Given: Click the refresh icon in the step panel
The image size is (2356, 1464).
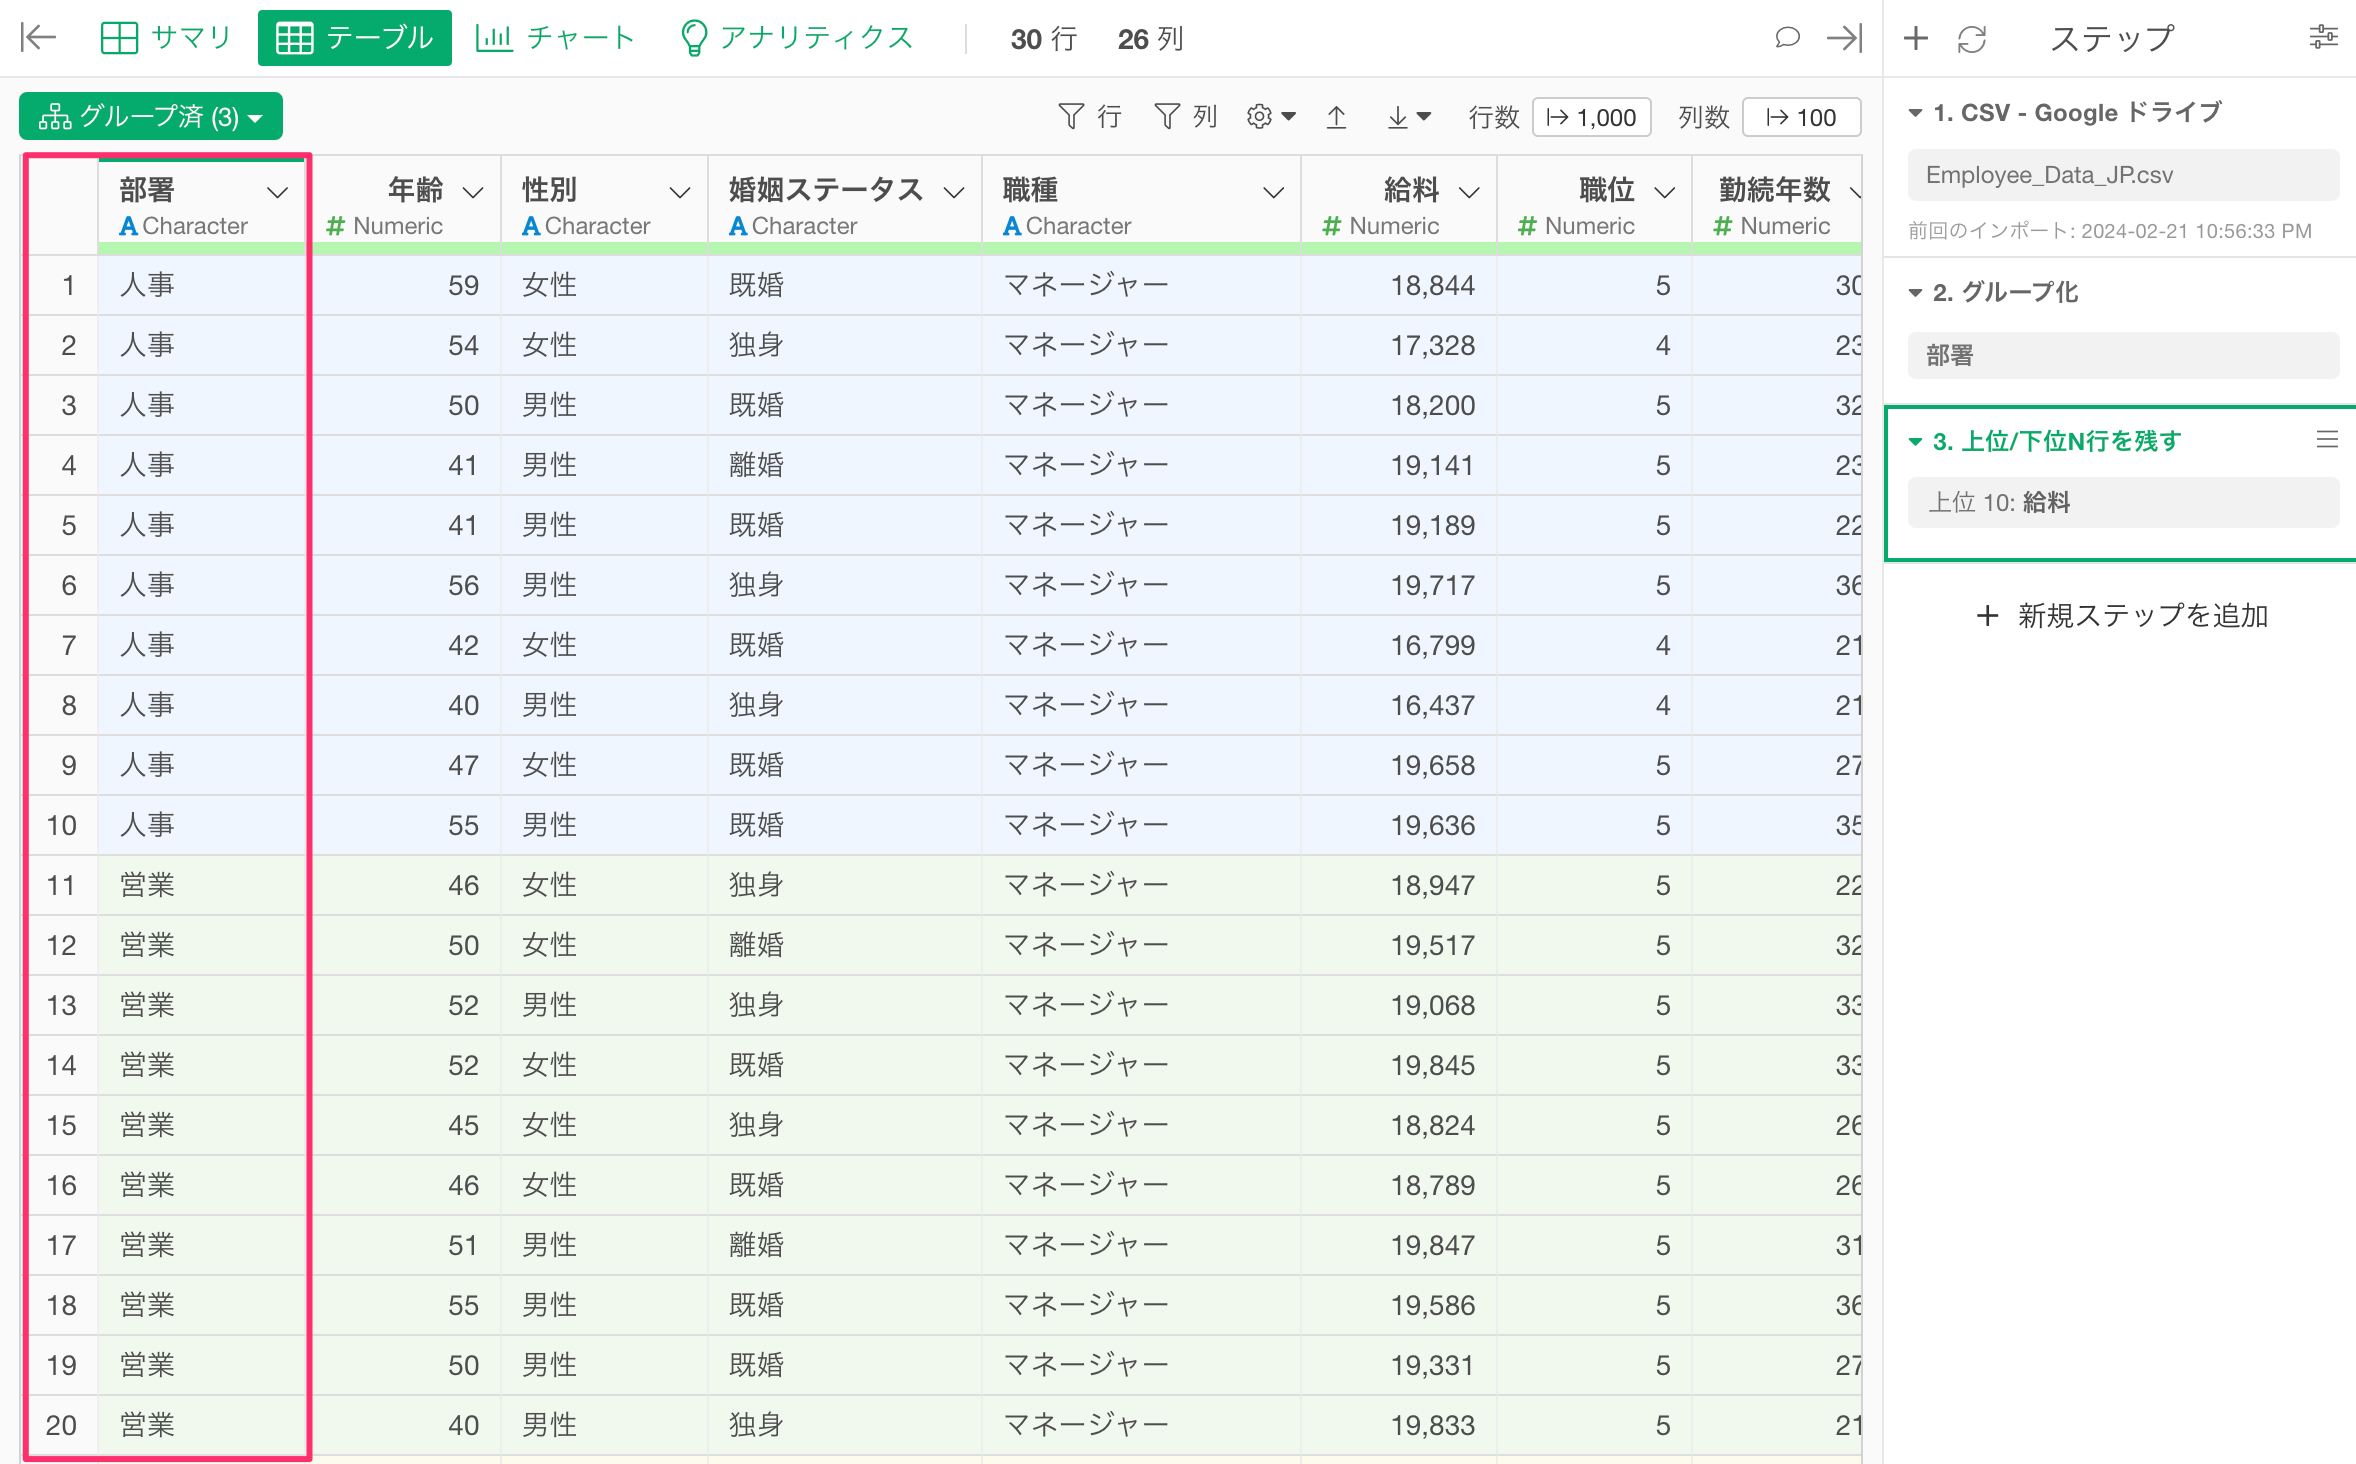Looking at the screenshot, I should click(1972, 39).
